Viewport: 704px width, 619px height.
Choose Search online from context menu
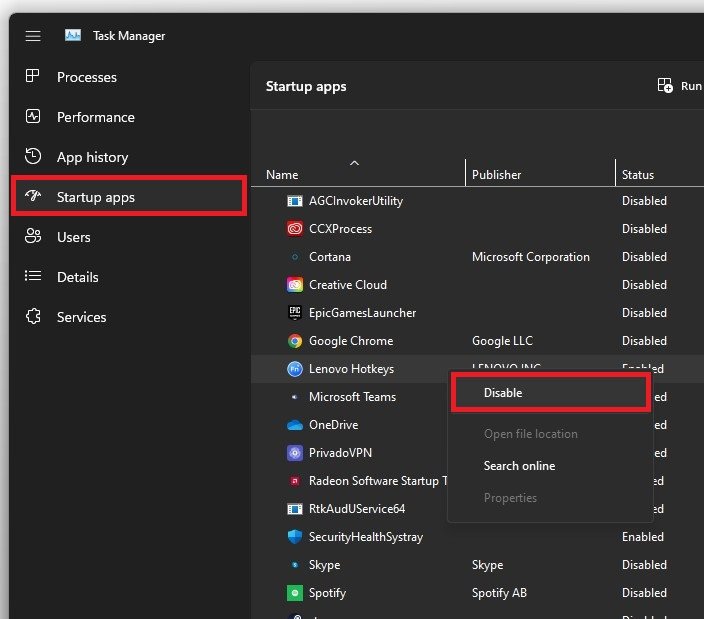click(x=519, y=466)
